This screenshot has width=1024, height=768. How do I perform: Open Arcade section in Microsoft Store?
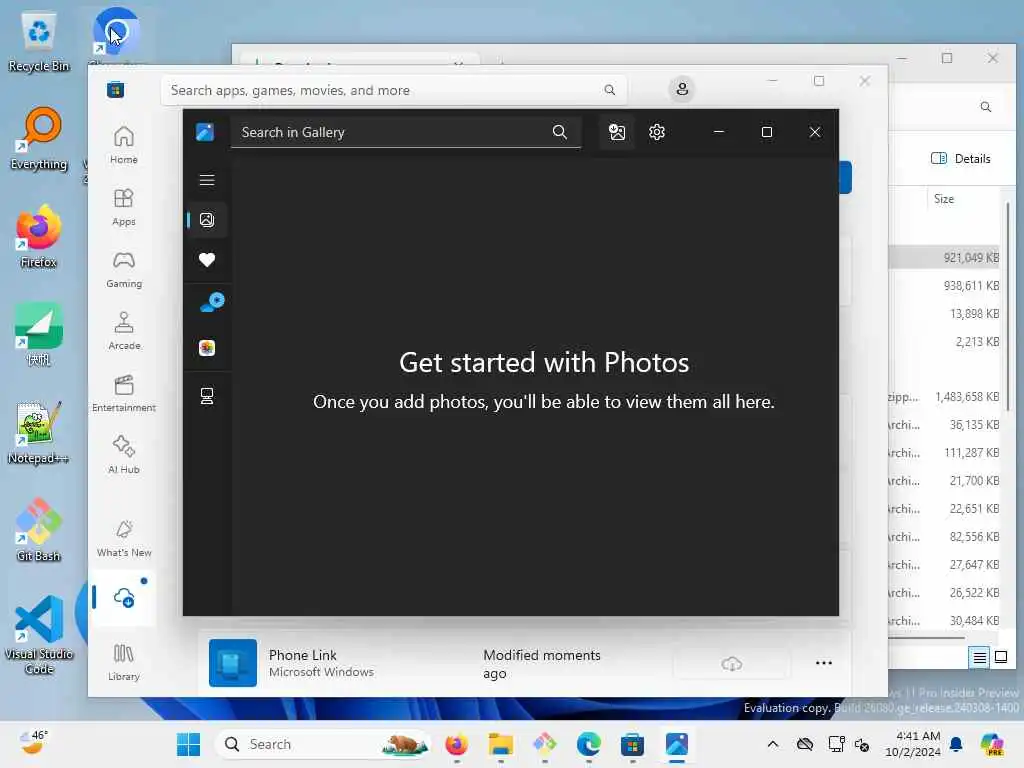[123, 331]
